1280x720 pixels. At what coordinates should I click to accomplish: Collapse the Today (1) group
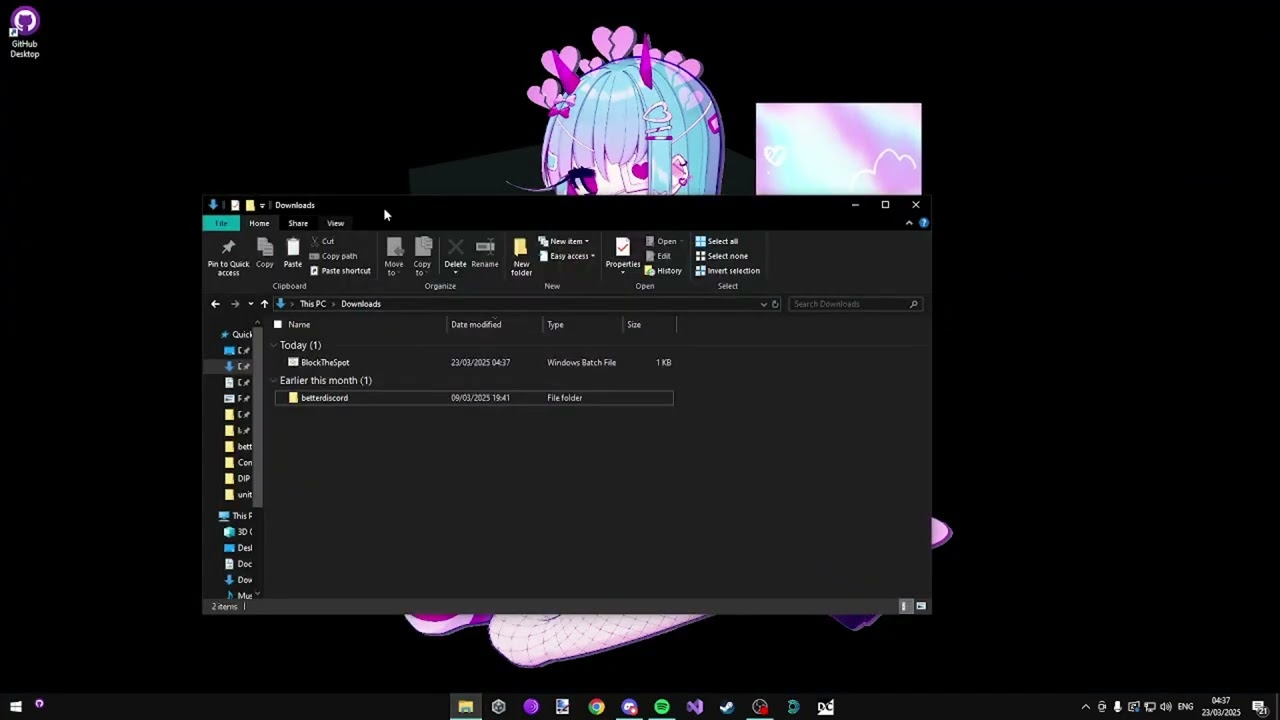(x=274, y=345)
